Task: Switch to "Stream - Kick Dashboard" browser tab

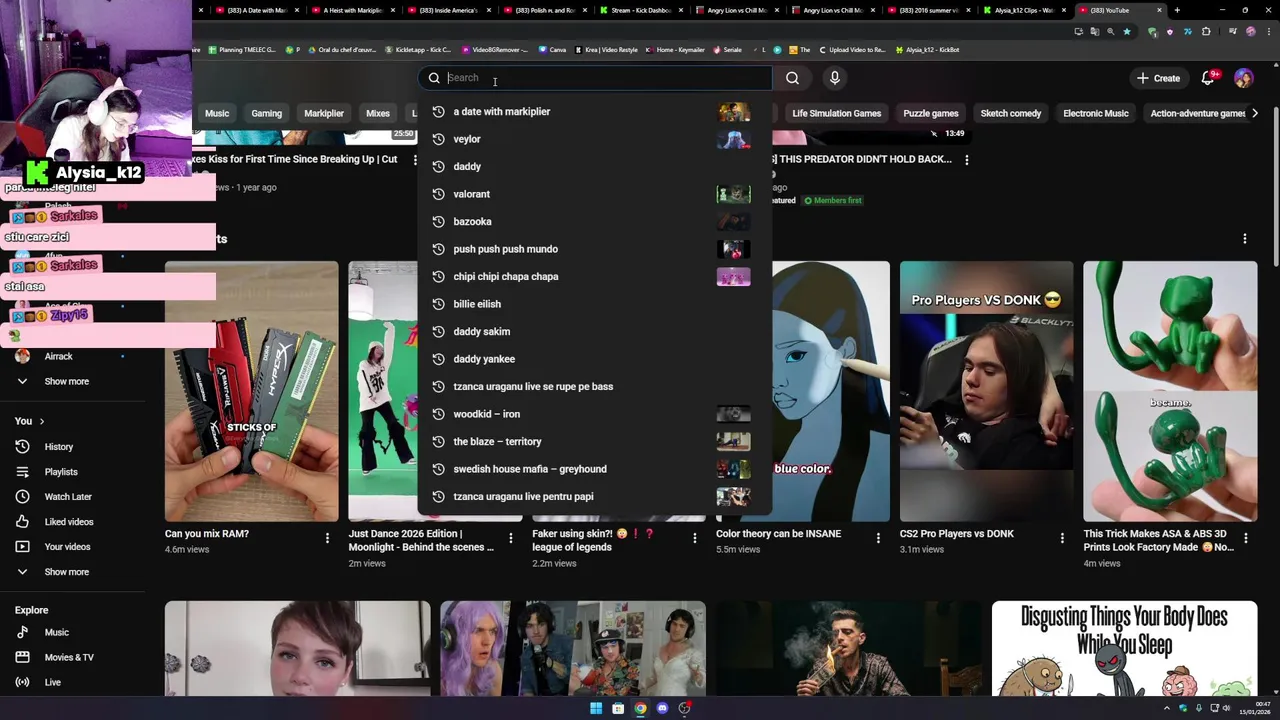Action: (640, 10)
